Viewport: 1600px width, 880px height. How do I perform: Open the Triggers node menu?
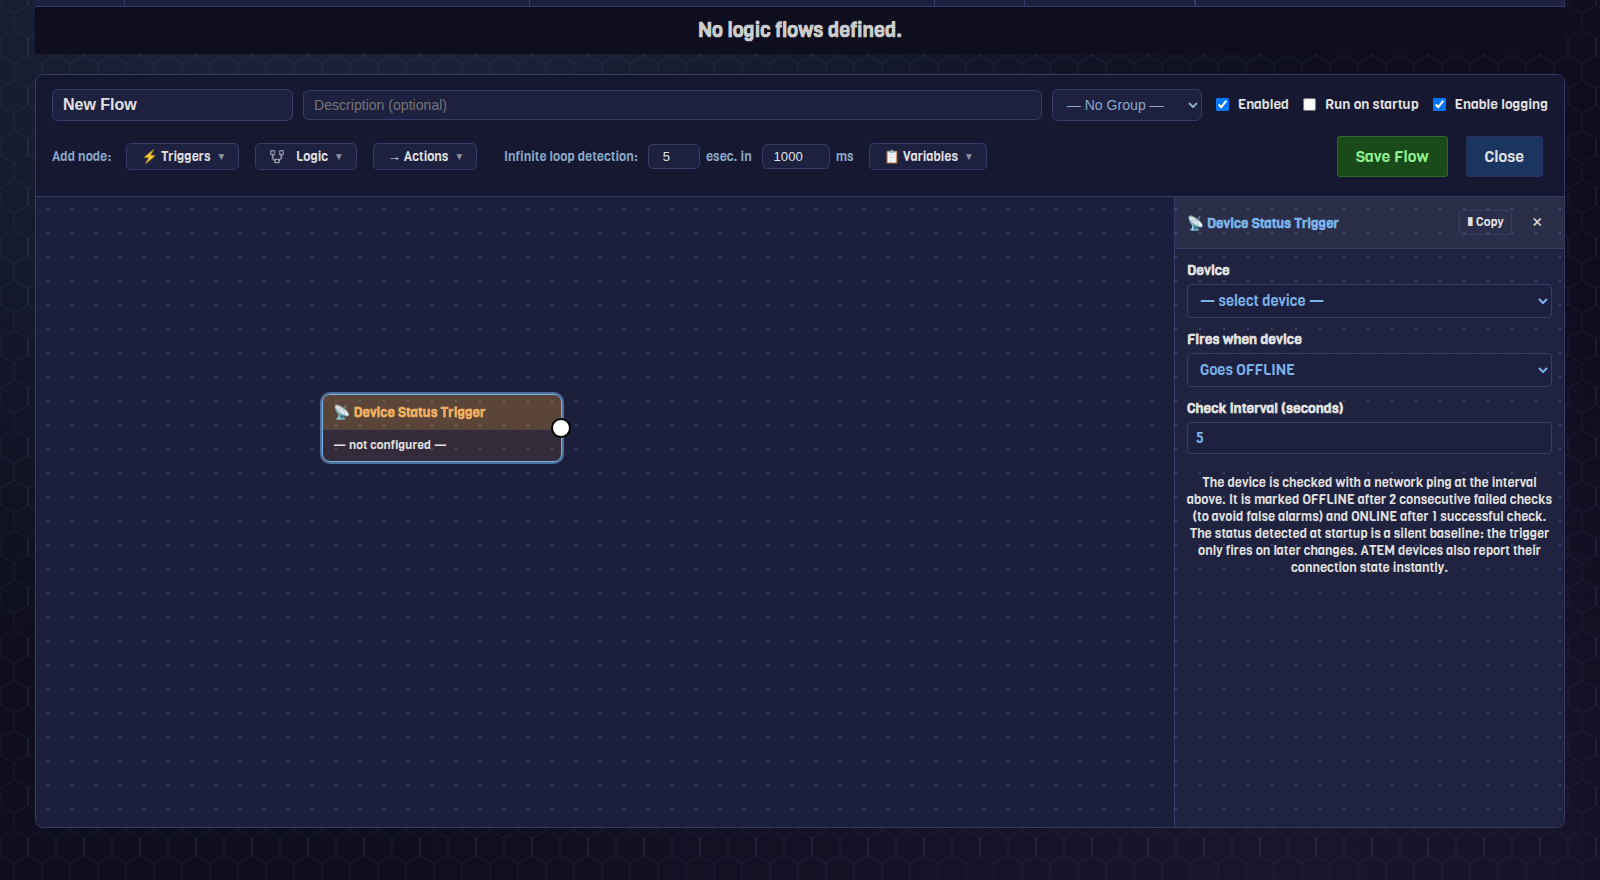pyautogui.click(x=182, y=157)
